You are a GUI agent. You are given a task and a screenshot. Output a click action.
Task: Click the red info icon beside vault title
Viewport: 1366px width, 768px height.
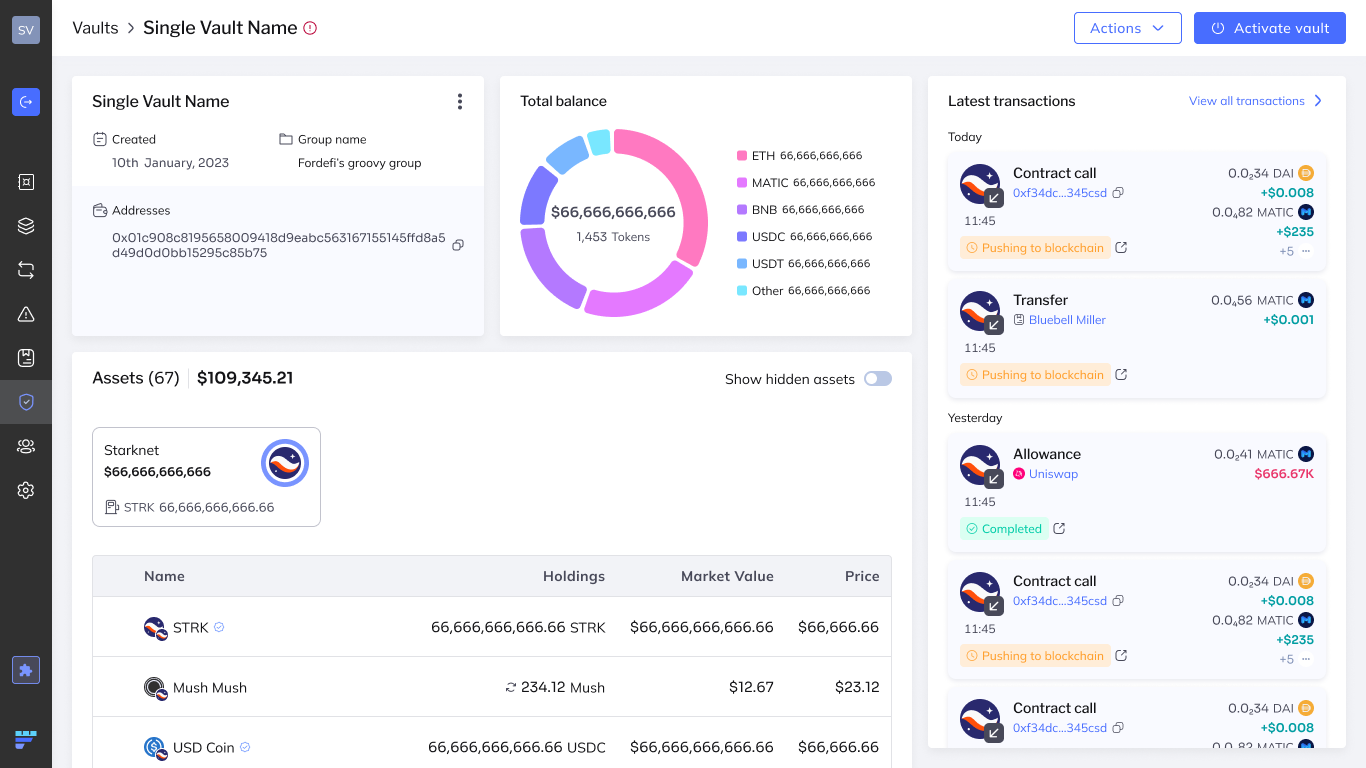pos(310,28)
